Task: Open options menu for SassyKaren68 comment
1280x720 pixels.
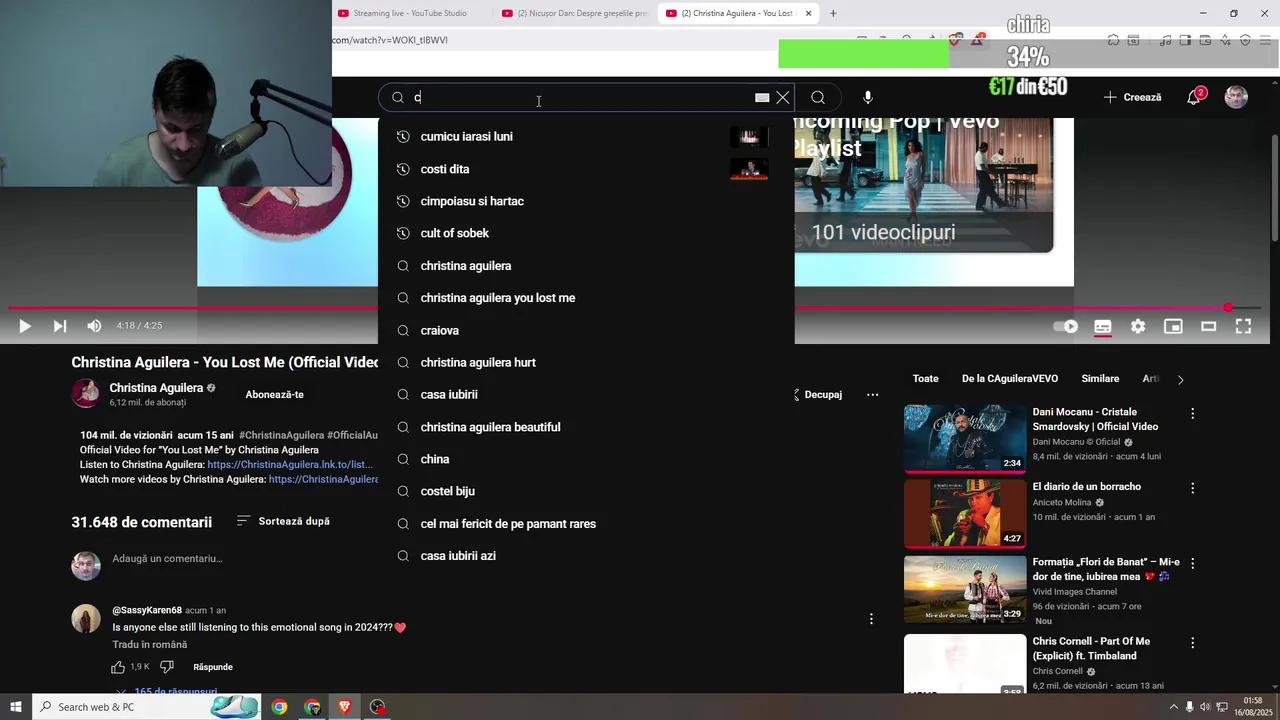Action: [871, 619]
